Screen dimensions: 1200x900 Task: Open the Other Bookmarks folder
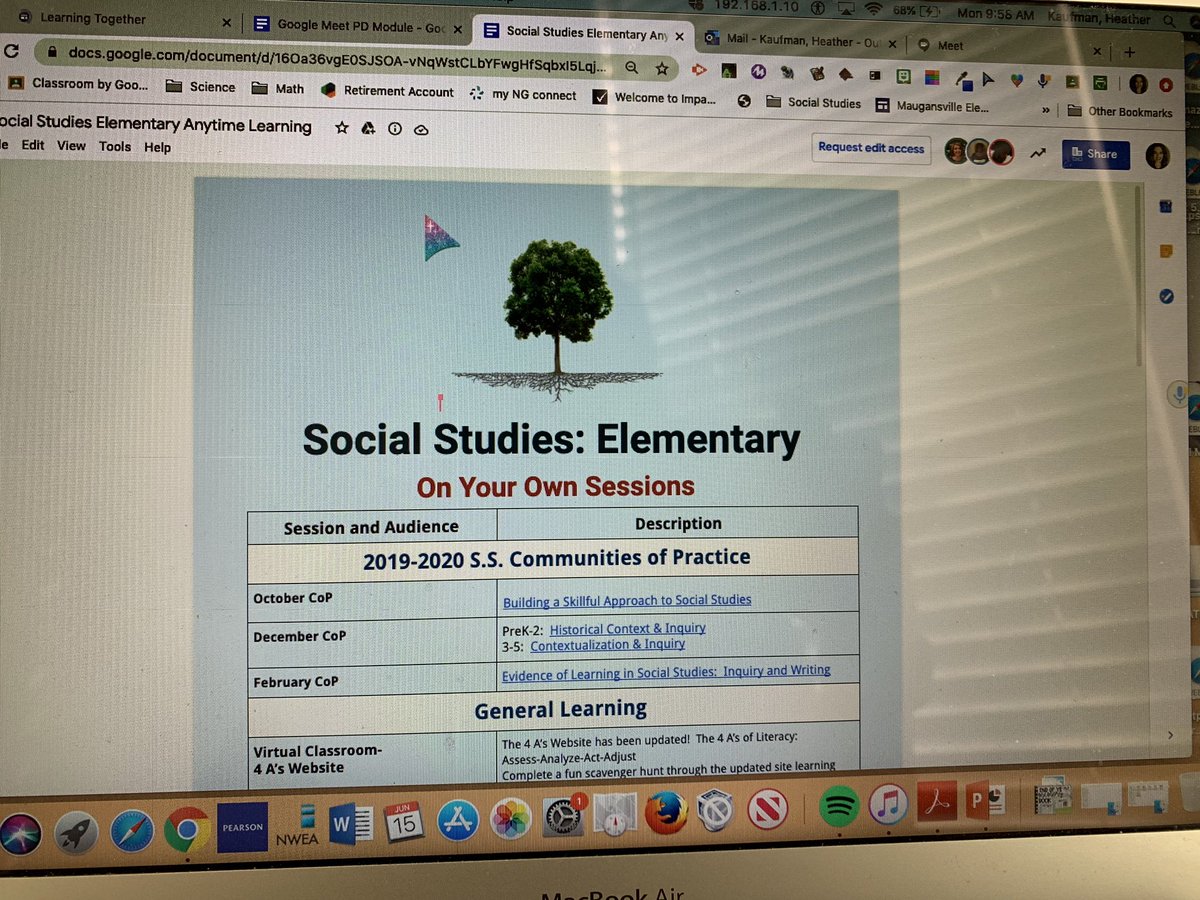1120,111
